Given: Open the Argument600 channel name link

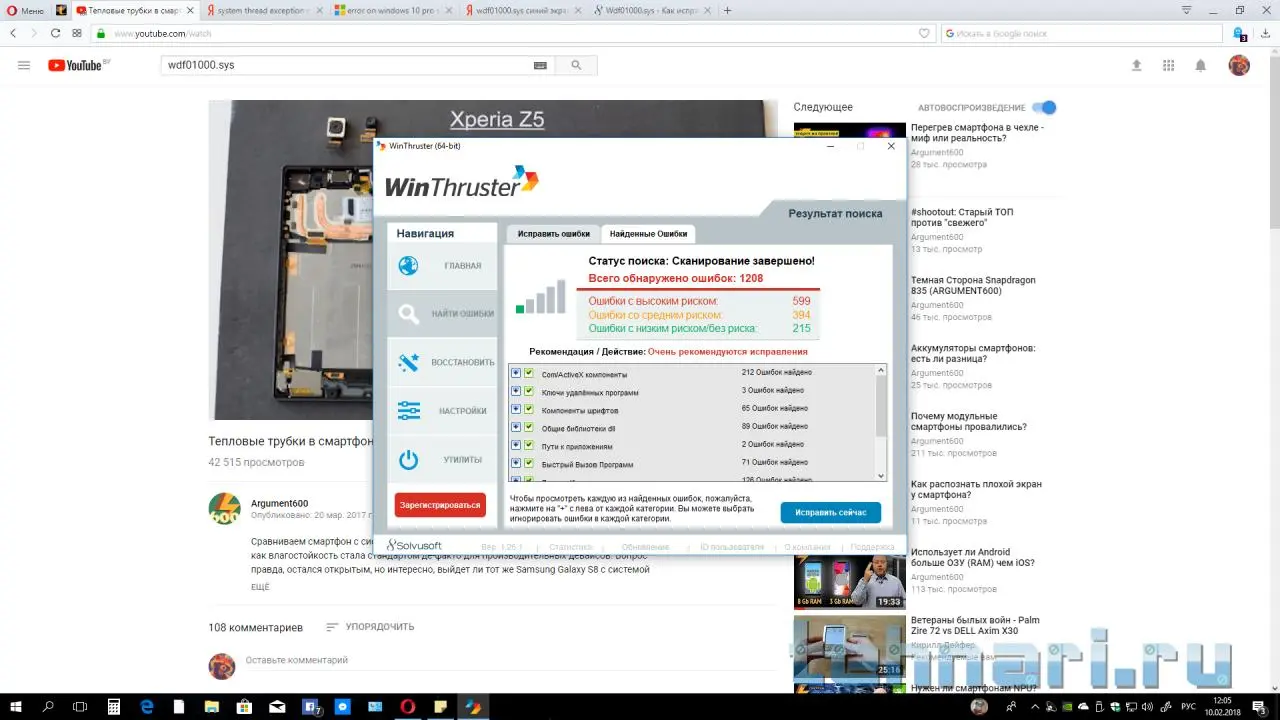Looking at the screenshot, I should pyautogui.click(x=280, y=503).
